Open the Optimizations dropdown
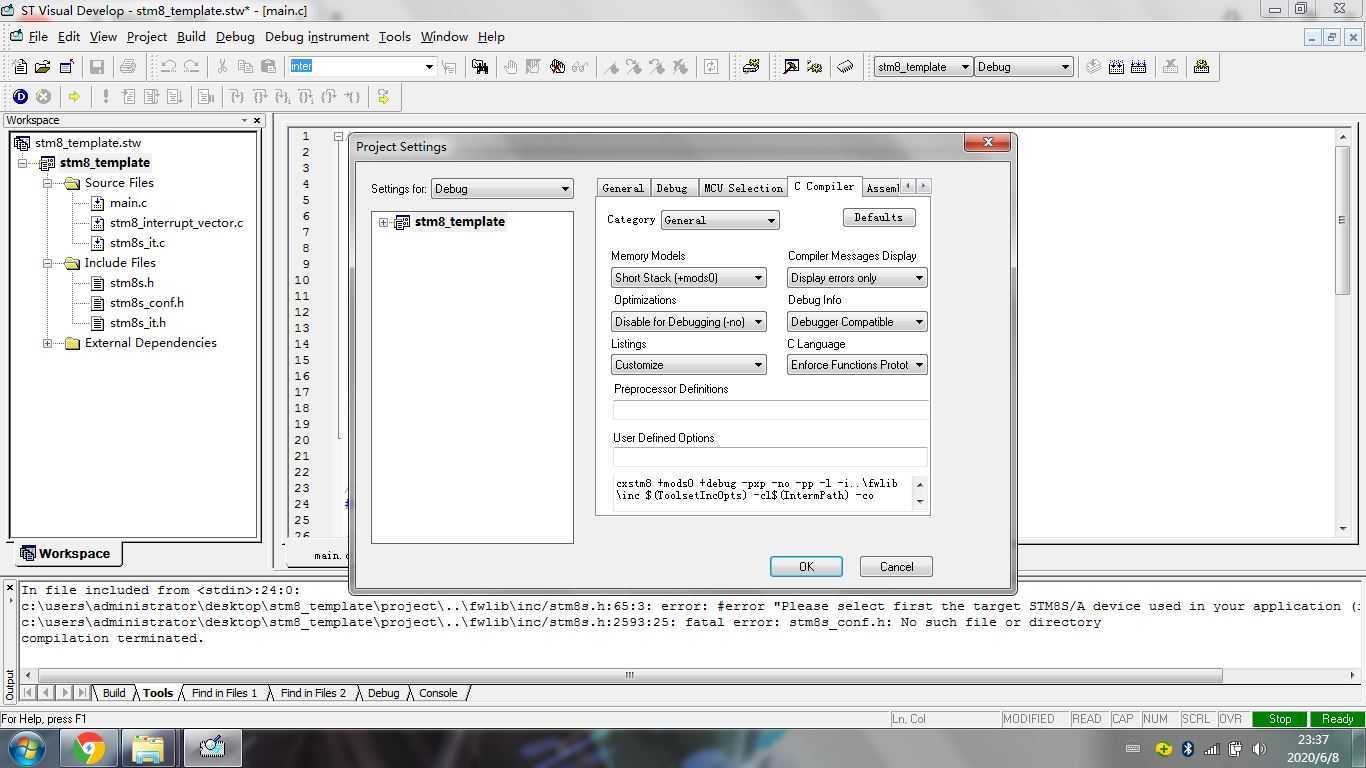The width and height of the screenshot is (1366, 768). (x=688, y=322)
